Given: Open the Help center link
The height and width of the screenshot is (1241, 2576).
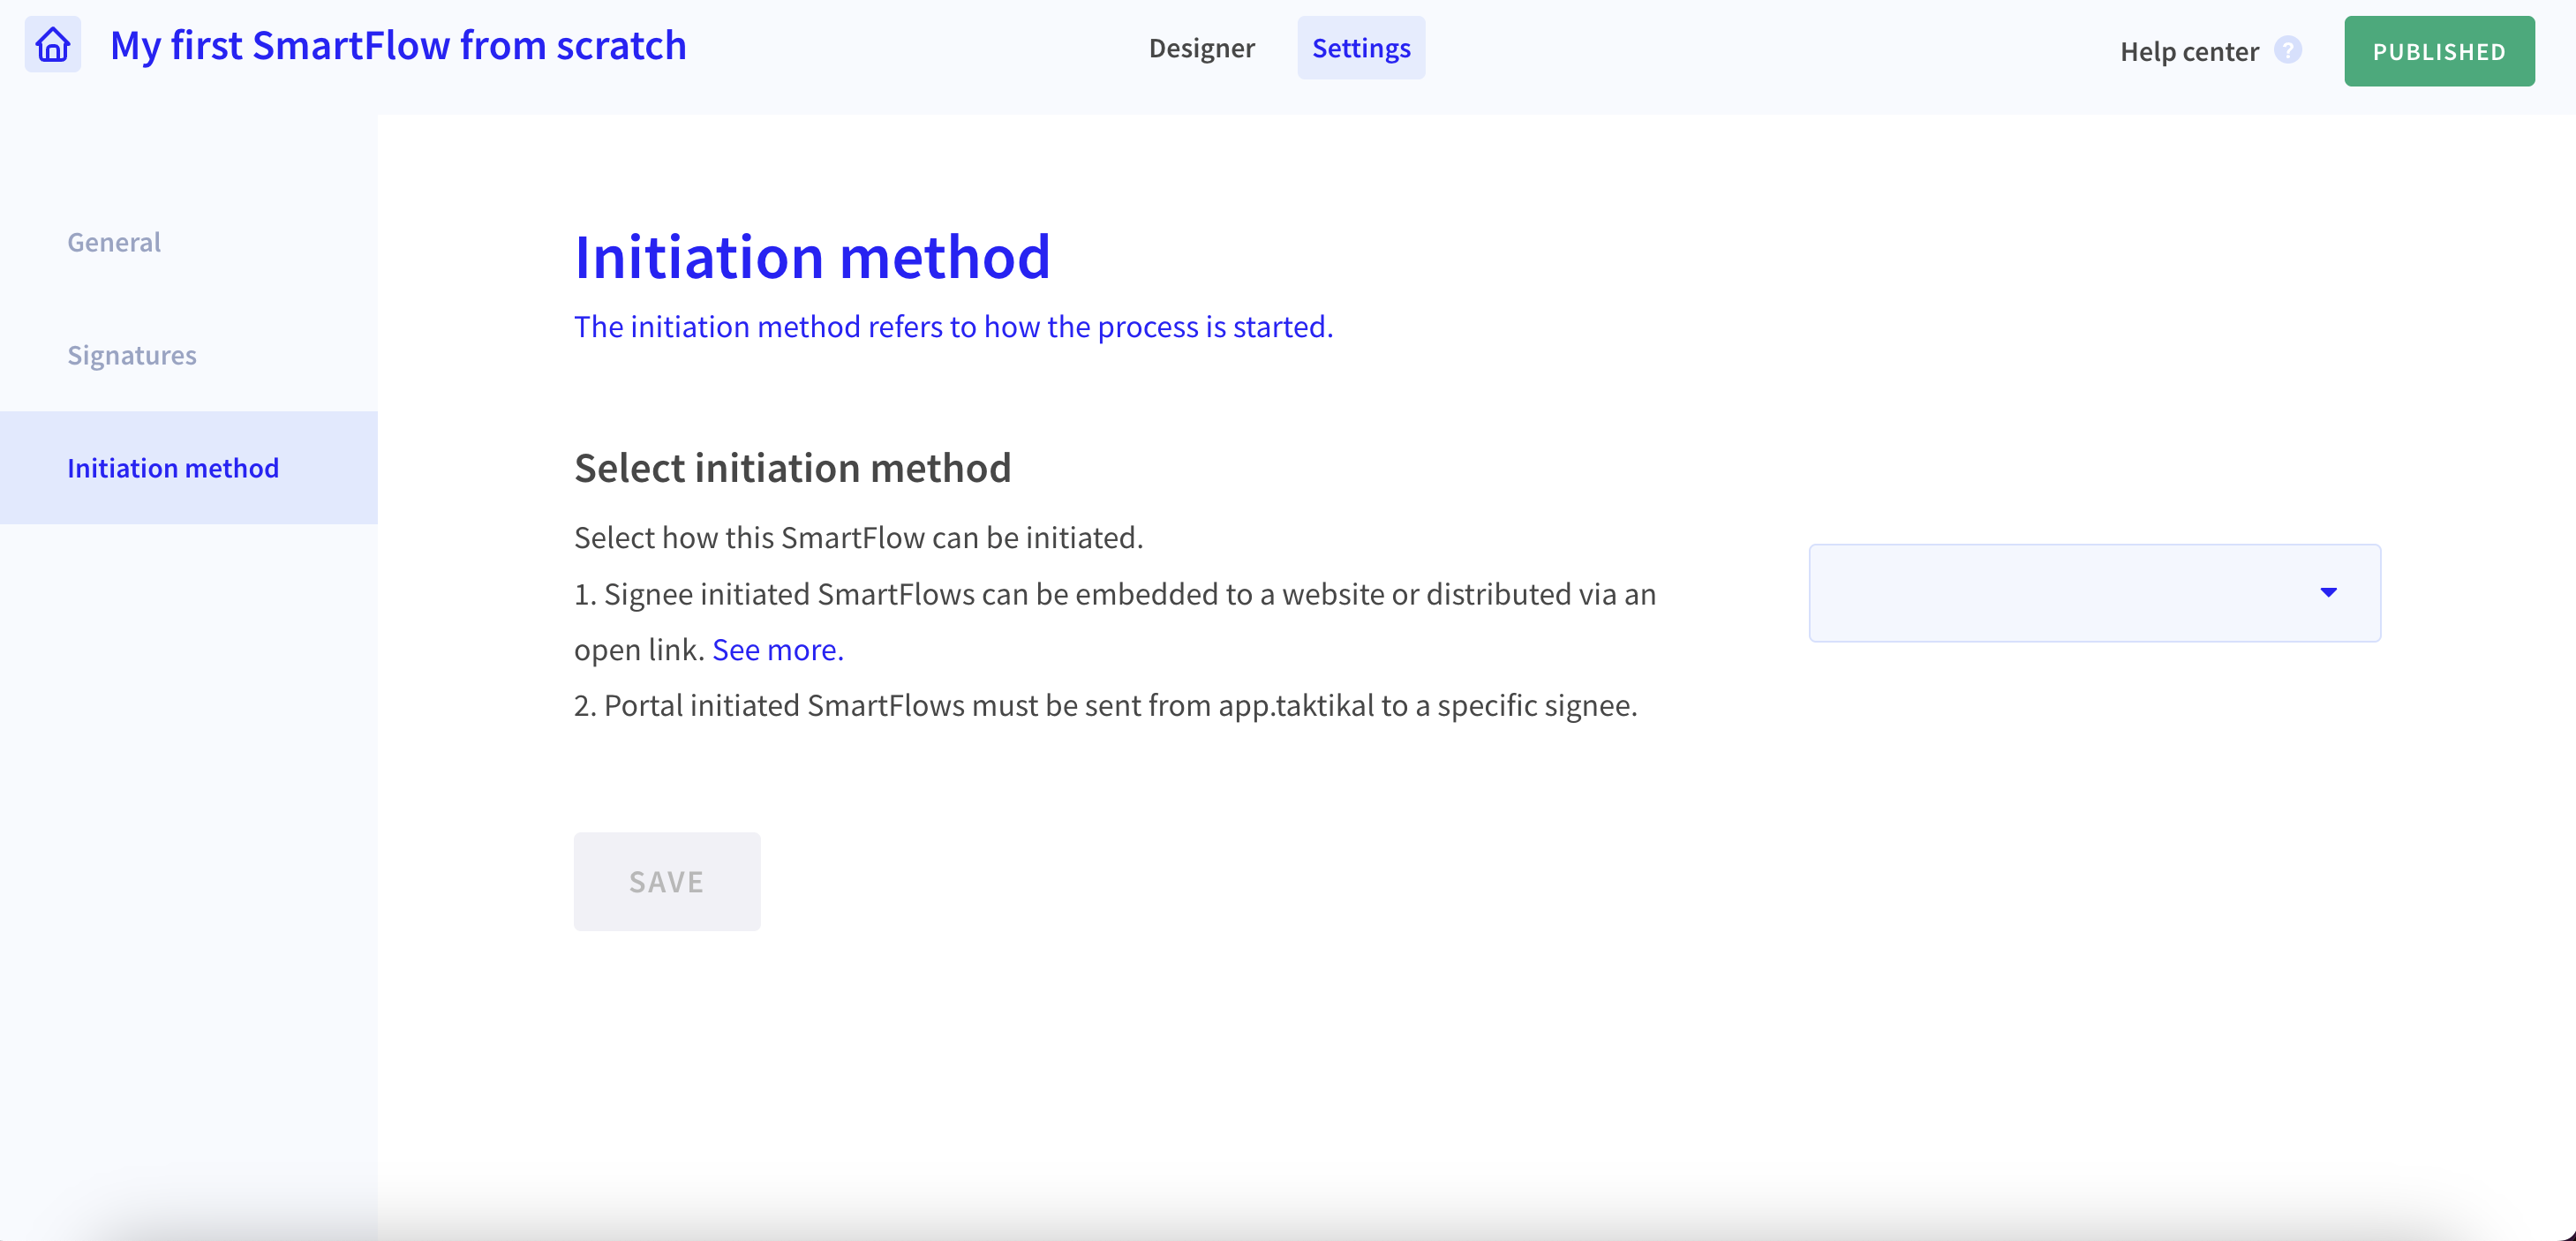Looking at the screenshot, I should pos(2188,51).
